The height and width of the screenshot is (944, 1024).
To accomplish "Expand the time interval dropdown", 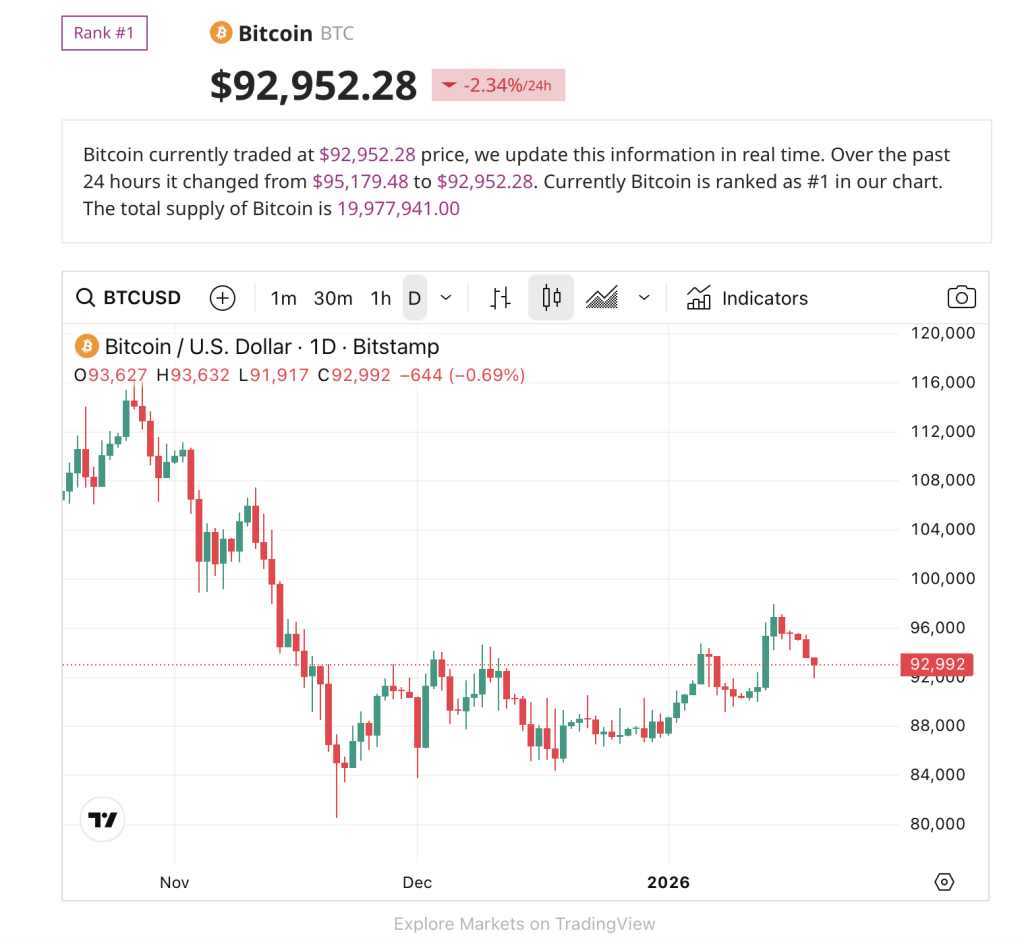I will point(446,298).
